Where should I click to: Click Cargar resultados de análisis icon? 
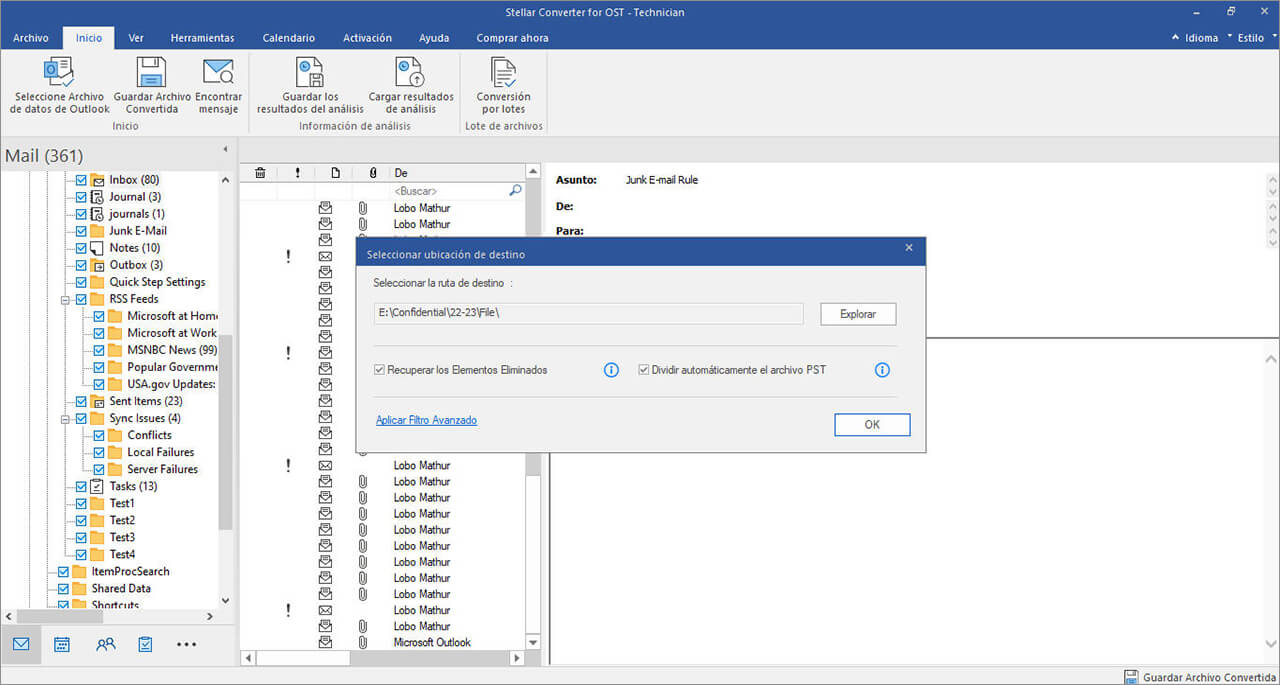(410, 73)
